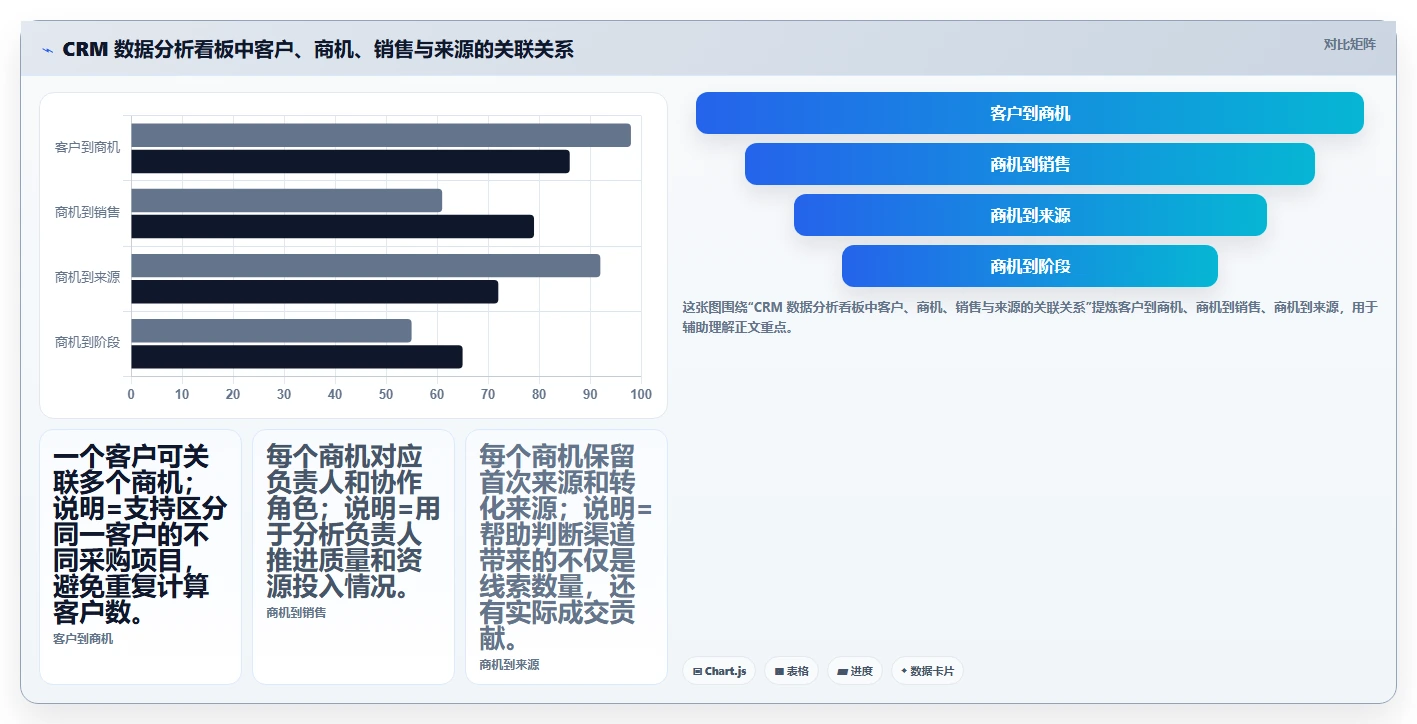Click the 0 tick on the x-axis
Image resolution: width=1417 pixels, height=724 pixels.
(x=131, y=394)
